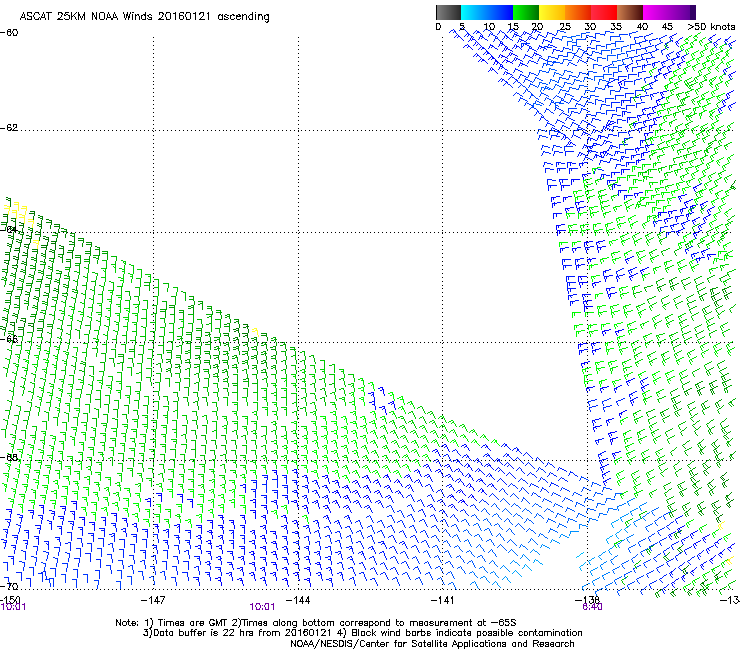Screen dimensions: 740x650
Task: Click the dark purple 45-50 knots color segment
Action: click(x=682, y=12)
